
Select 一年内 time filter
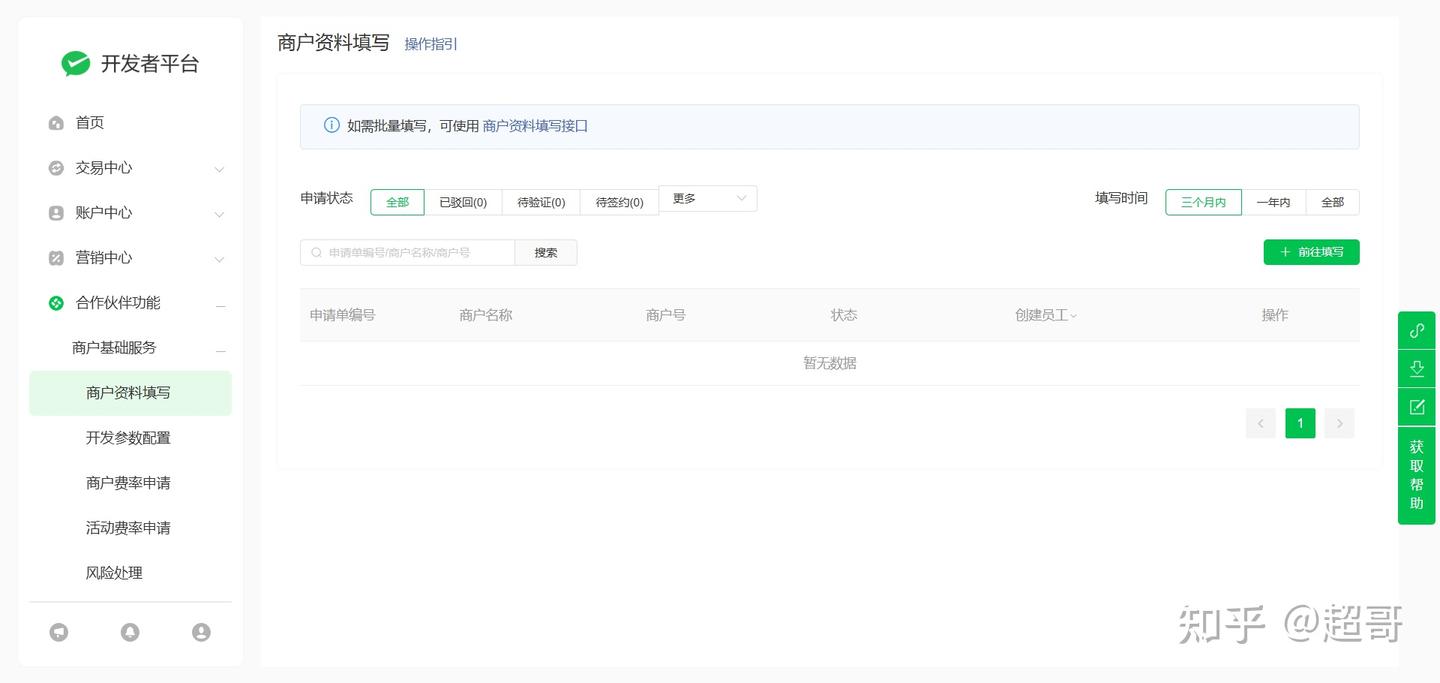(1273, 202)
